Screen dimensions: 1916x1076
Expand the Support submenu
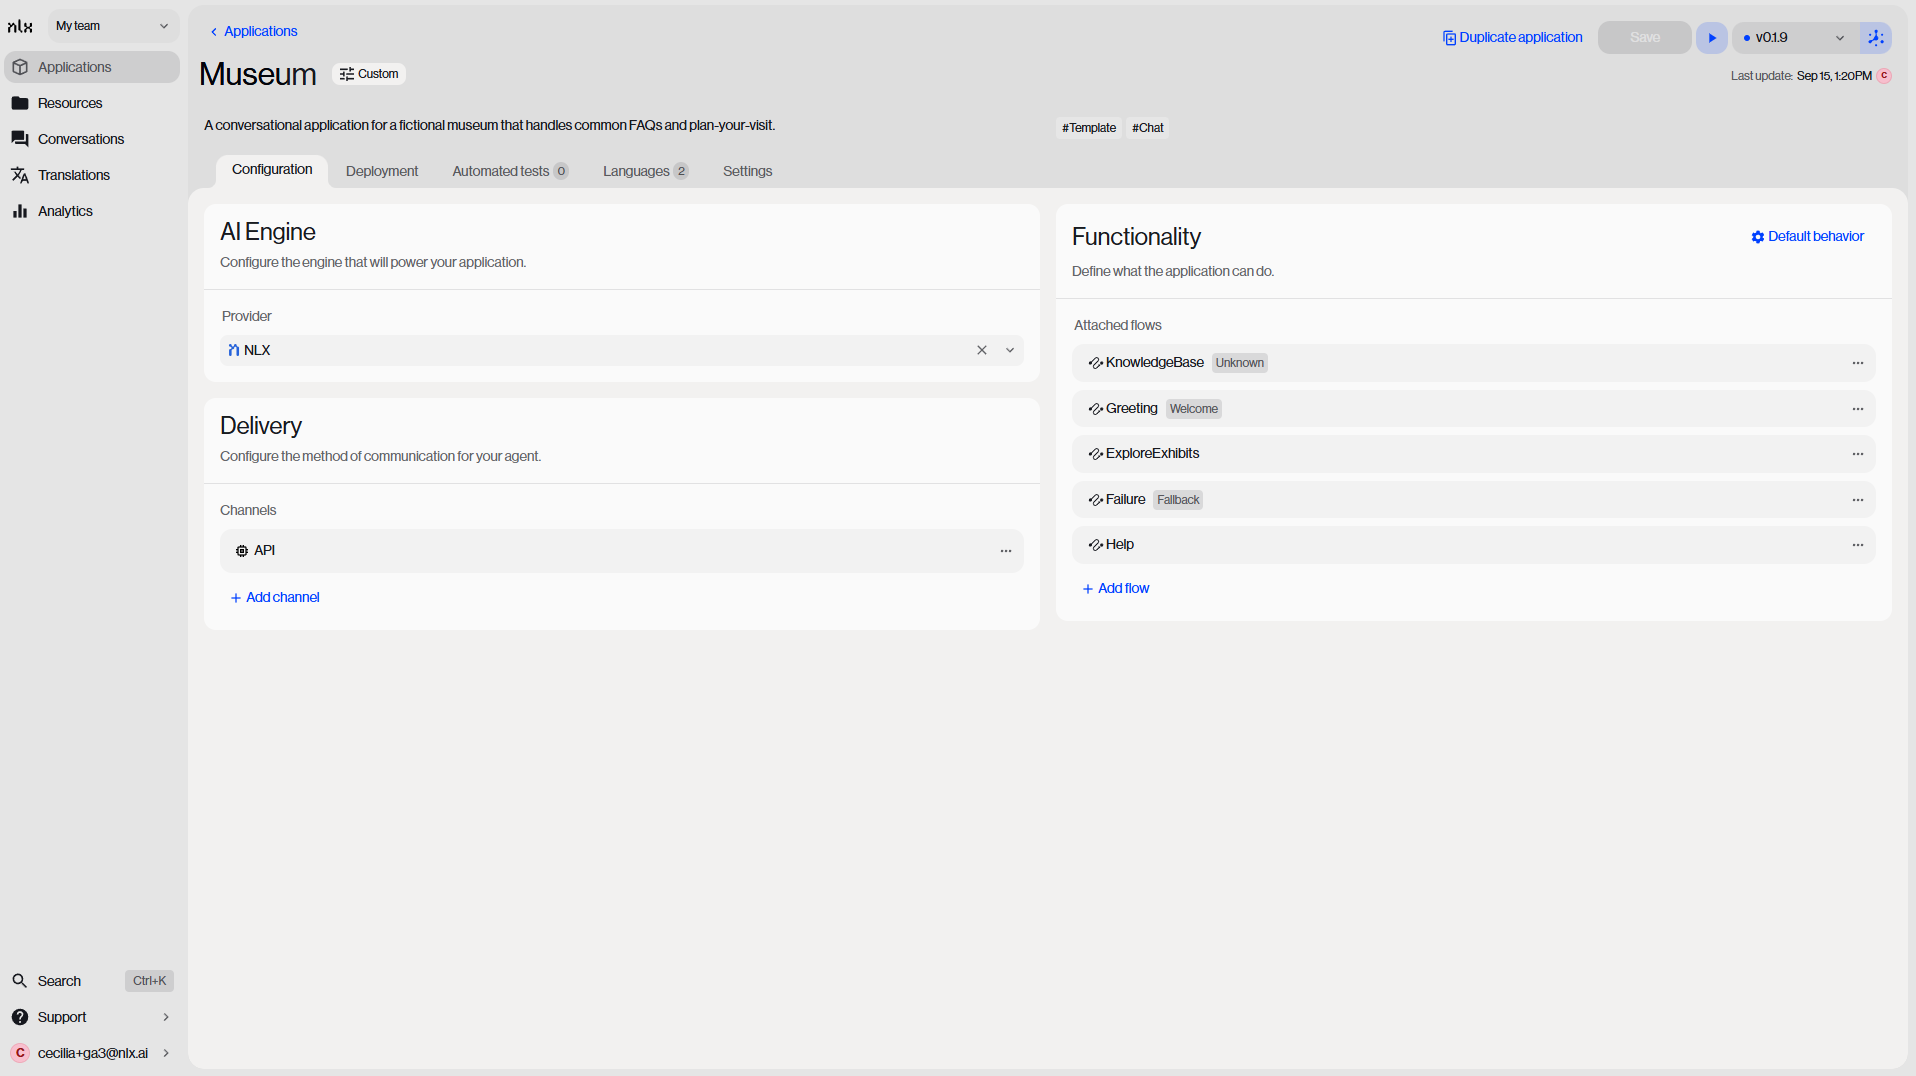pyautogui.click(x=165, y=1017)
